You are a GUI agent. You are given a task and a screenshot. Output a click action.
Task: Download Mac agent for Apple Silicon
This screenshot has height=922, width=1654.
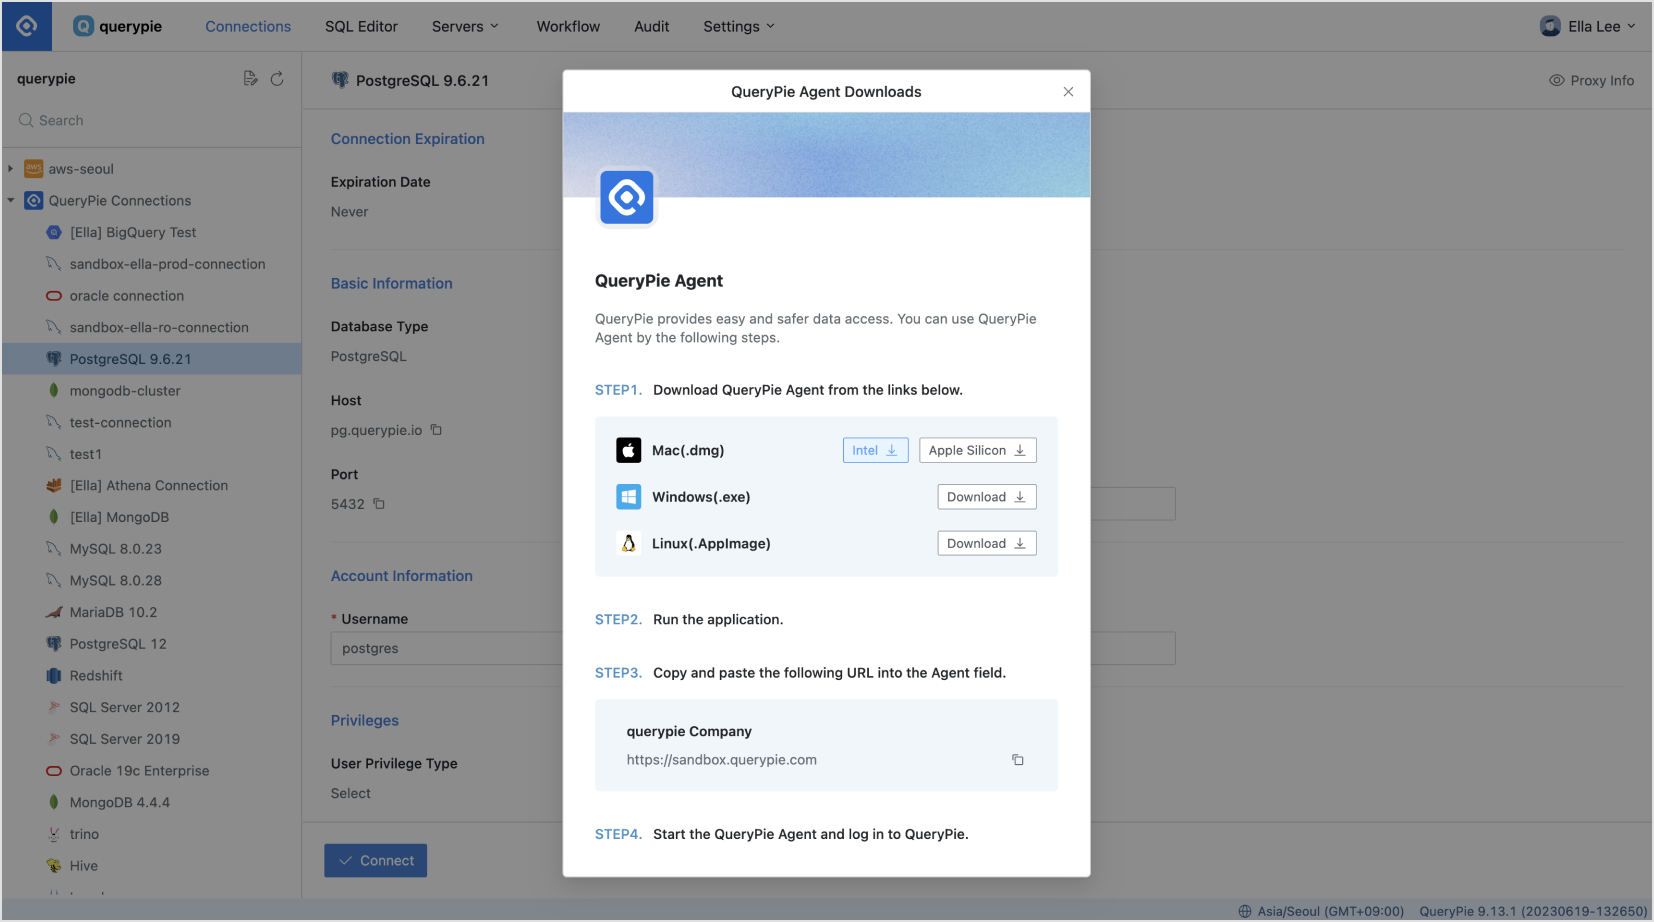coord(977,451)
